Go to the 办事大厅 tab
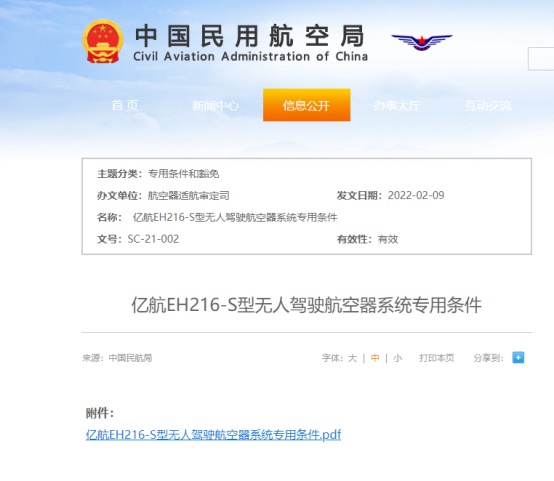This screenshot has width=554, height=481. 397,105
